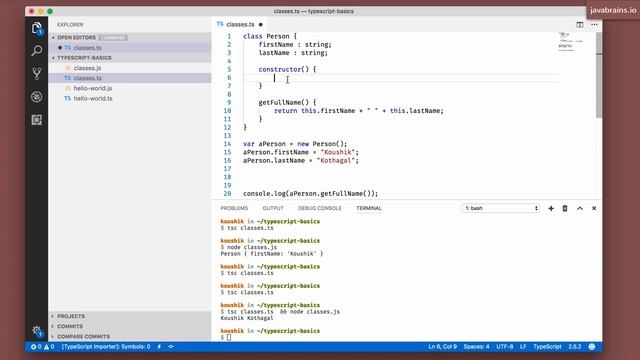Switch to the Debug Console tab
The image size is (640, 360).
[x=320, y=208]
